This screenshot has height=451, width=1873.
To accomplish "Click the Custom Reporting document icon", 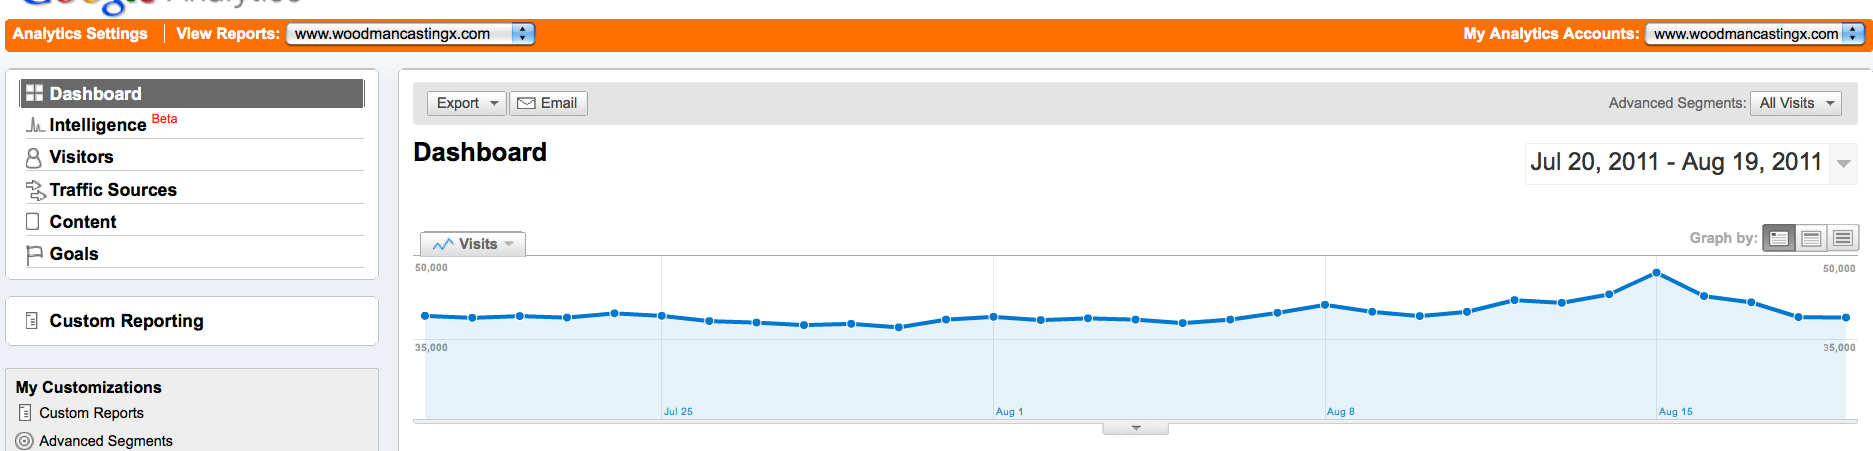I will point(32,321).
